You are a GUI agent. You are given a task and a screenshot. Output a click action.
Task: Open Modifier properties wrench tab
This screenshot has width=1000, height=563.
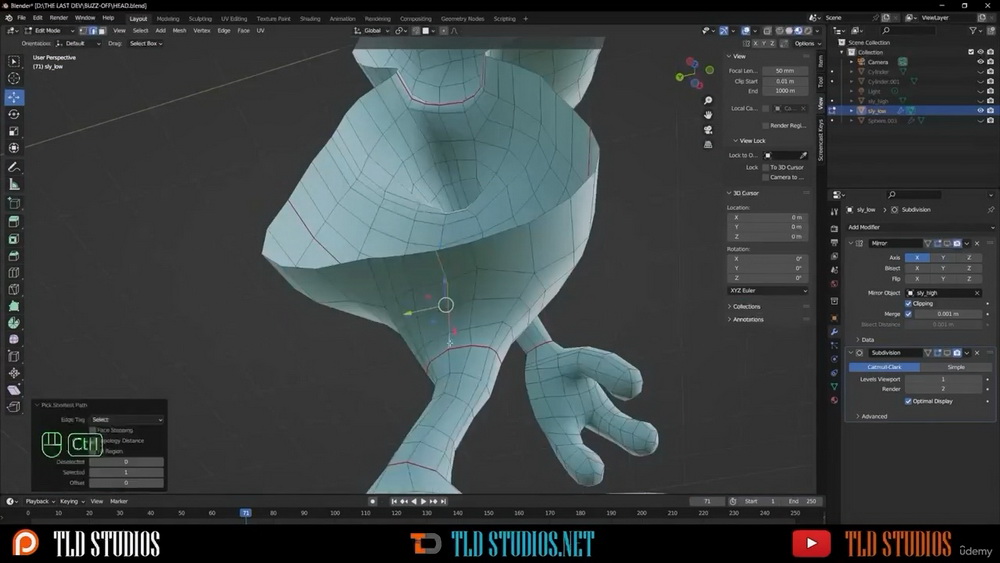pyautogui.click(x=834, y=332)
